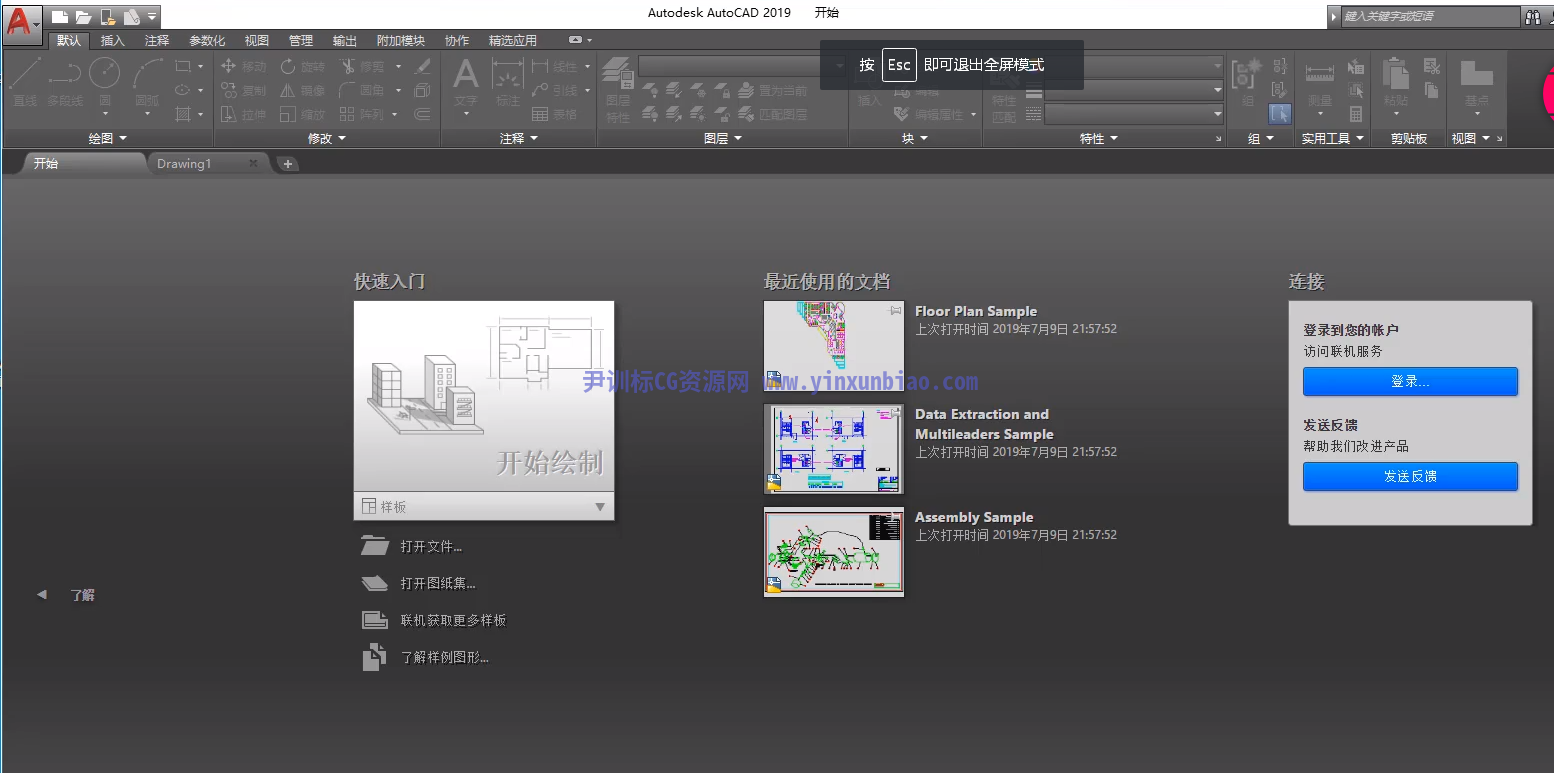
Task: Click the 了解 page arrow on the left
Action: pyautogui.click(x=41, y=594)
